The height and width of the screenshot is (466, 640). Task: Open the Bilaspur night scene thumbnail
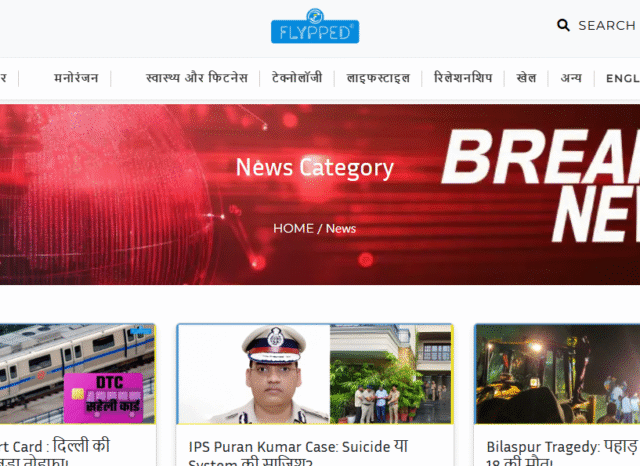[x=557, y=374]
